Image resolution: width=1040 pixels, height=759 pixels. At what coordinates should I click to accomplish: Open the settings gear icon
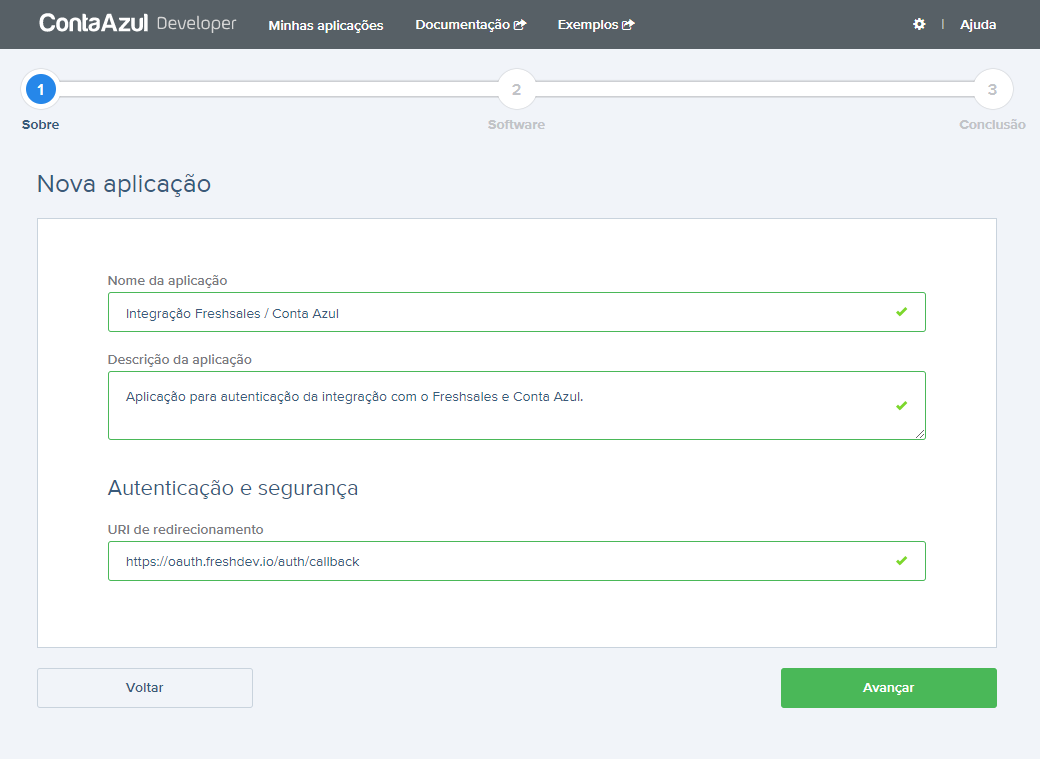919,25
